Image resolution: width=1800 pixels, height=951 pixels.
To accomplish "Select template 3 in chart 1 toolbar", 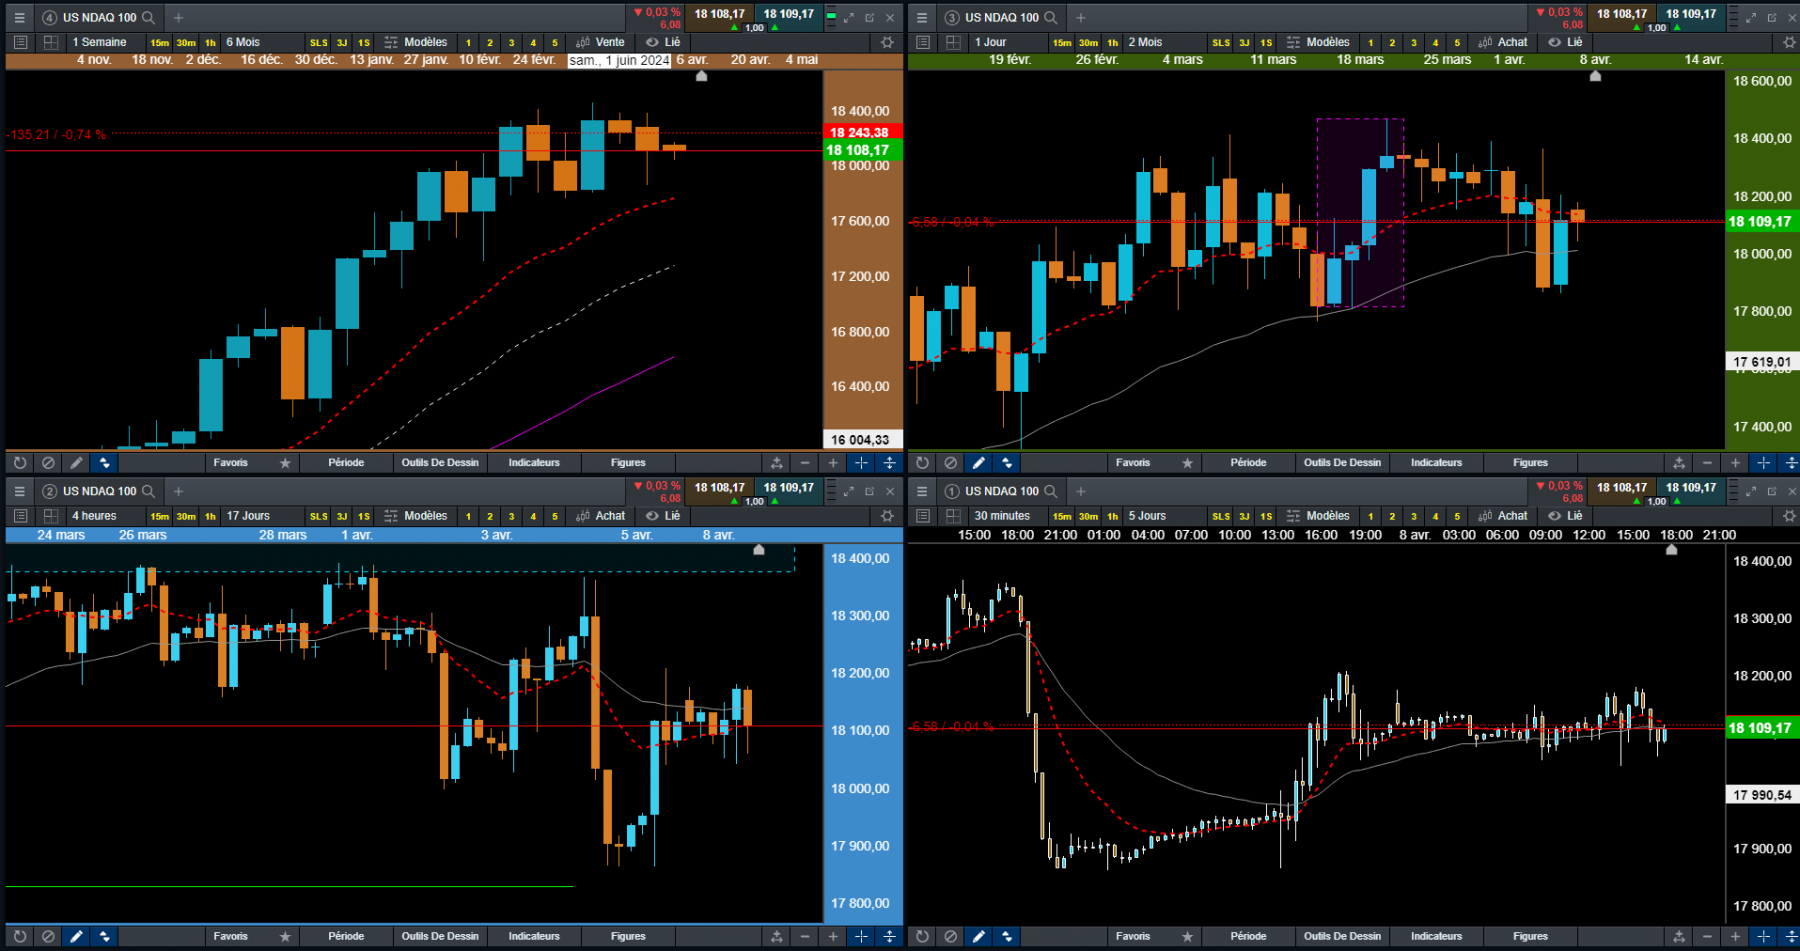I will (1413, 517).
